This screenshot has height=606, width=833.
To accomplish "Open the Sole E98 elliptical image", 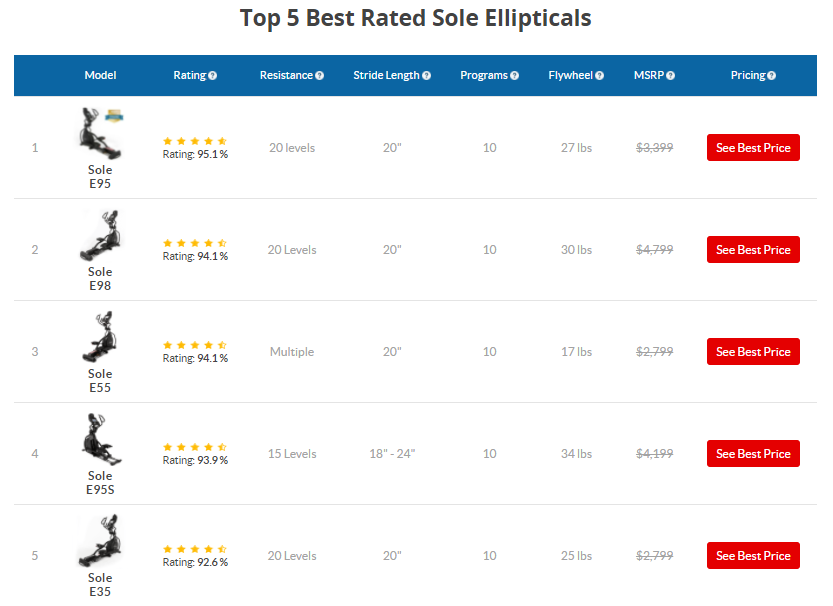I will click(x=100, y=236).
